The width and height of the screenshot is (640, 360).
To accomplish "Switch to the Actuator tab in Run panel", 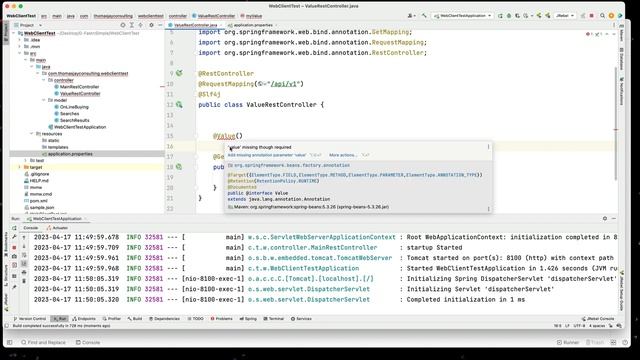I will click(x=58, y=228).
